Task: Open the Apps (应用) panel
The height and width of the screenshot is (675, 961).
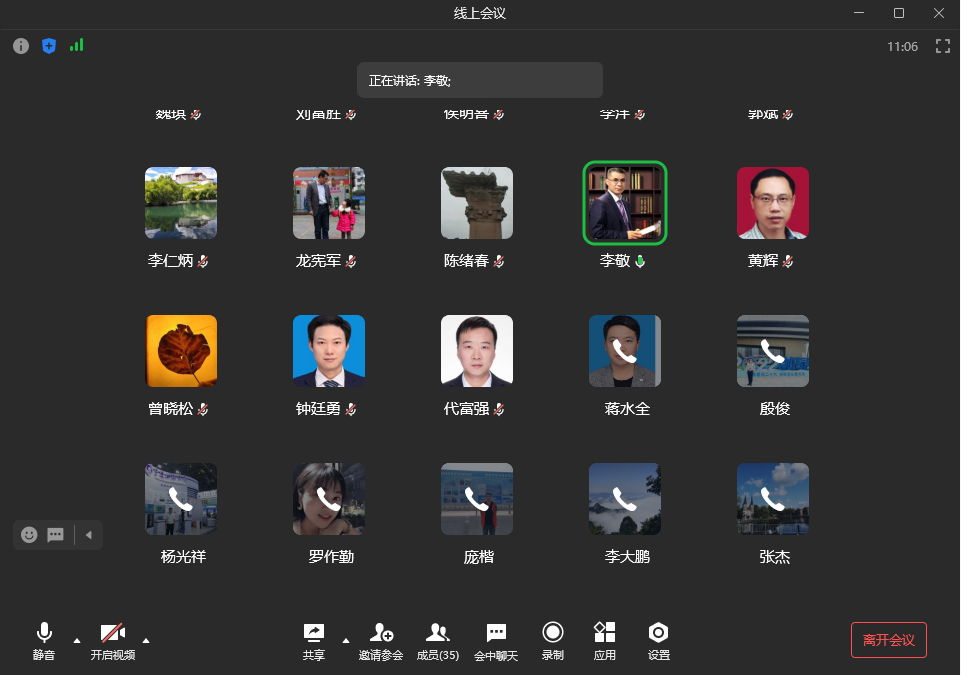Action: point(604,640)
